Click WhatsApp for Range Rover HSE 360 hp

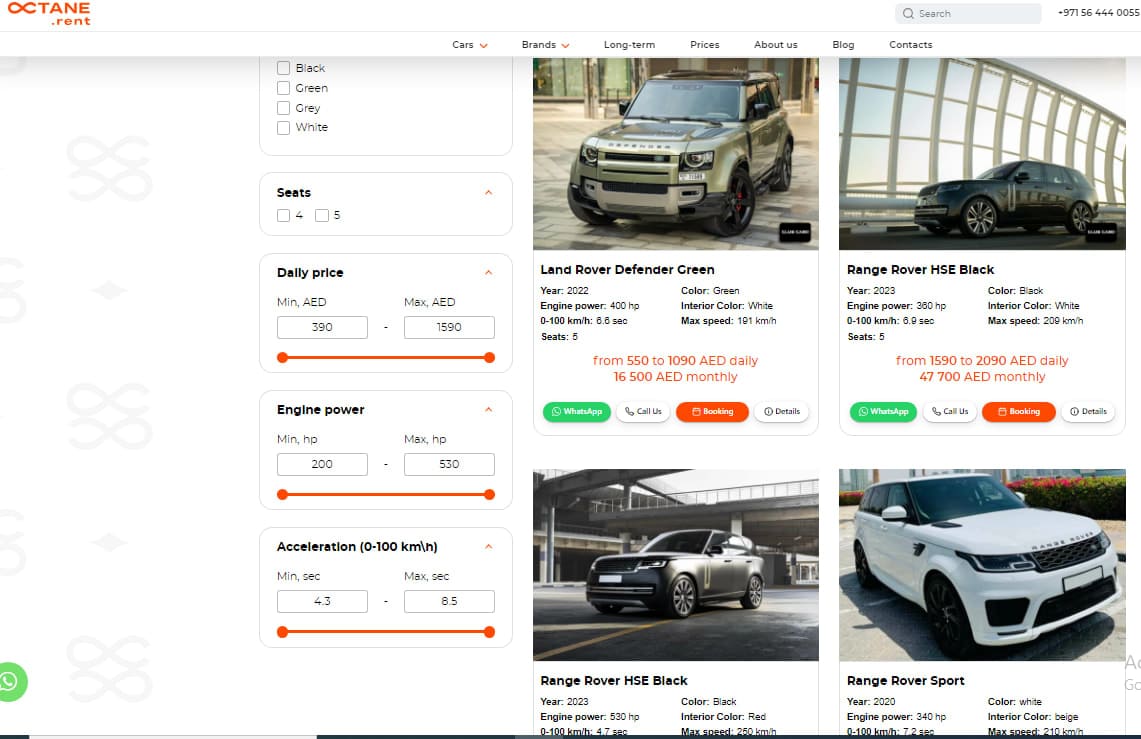[883, 412]
